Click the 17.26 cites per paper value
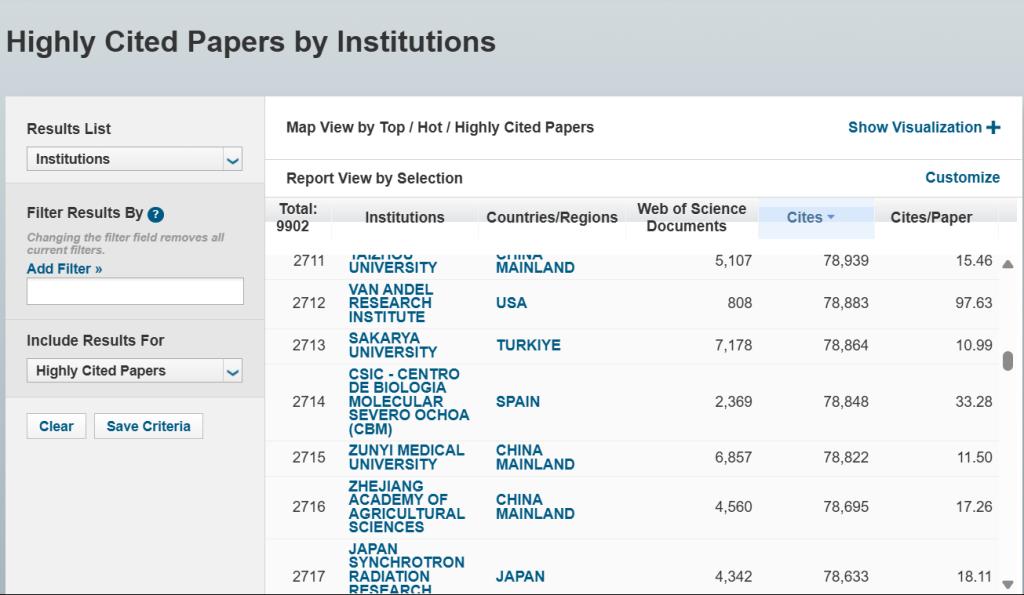The image size is (1024, 595). coord(974,506)
